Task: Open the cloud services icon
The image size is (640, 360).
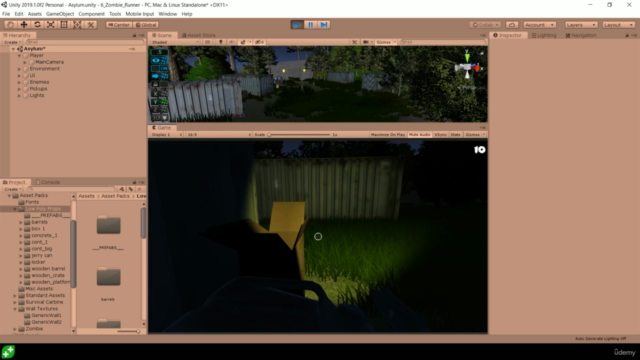Action: (x=512, y=25)
